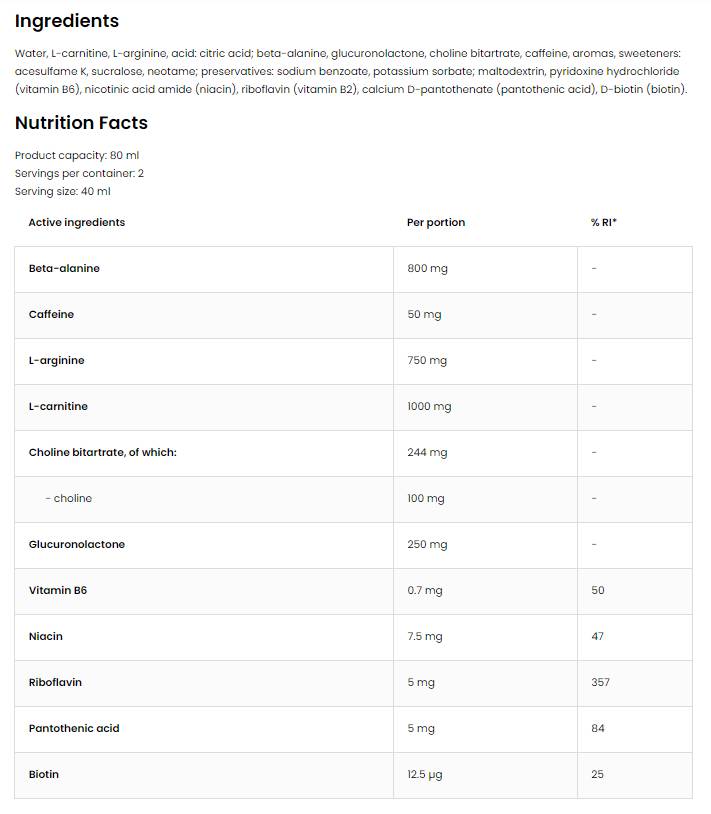Click the Riboflavin RI value 357
This screenshot has height=814, width=711.
coord(600,682)
